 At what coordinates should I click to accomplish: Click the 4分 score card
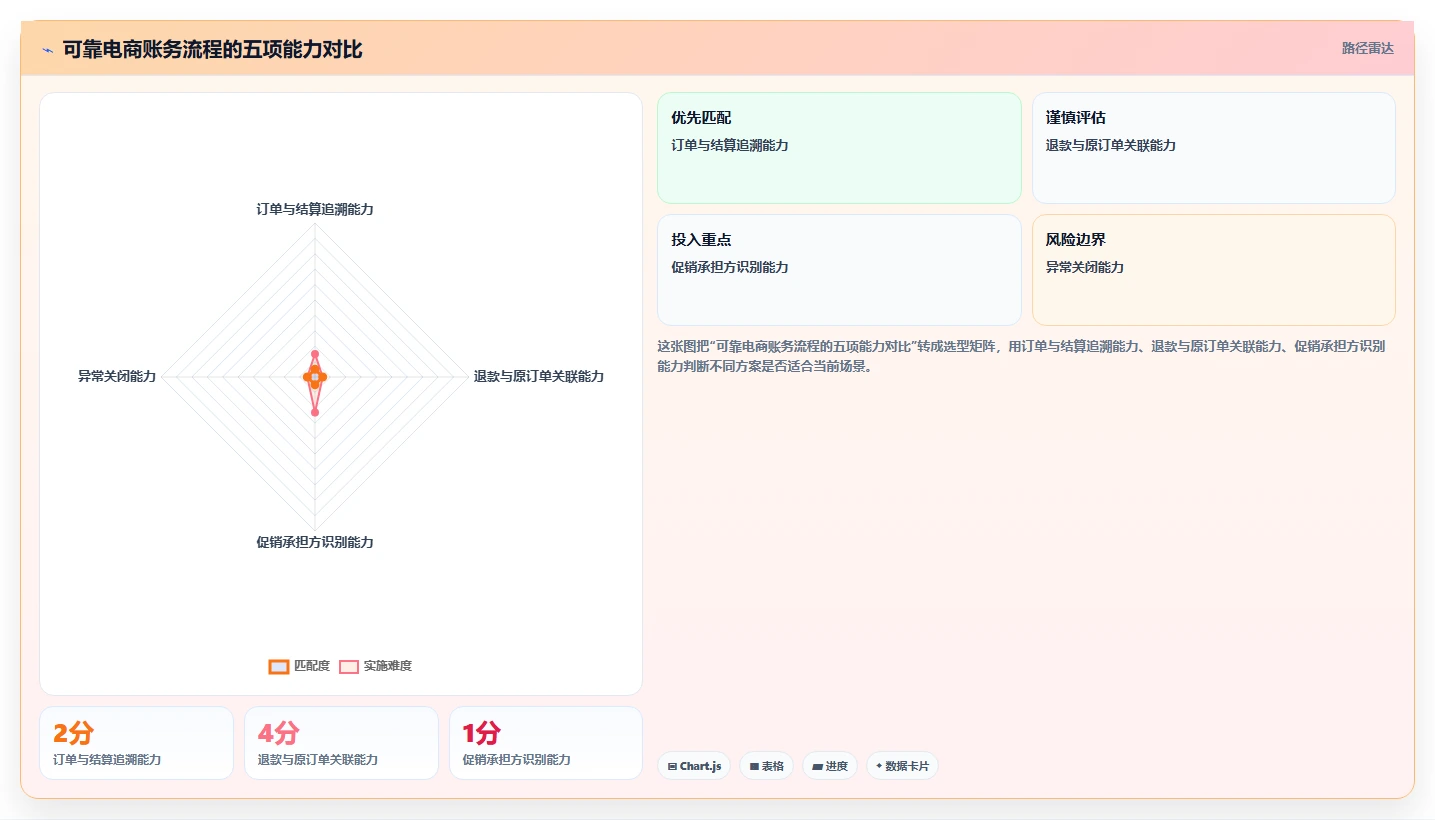341,743
